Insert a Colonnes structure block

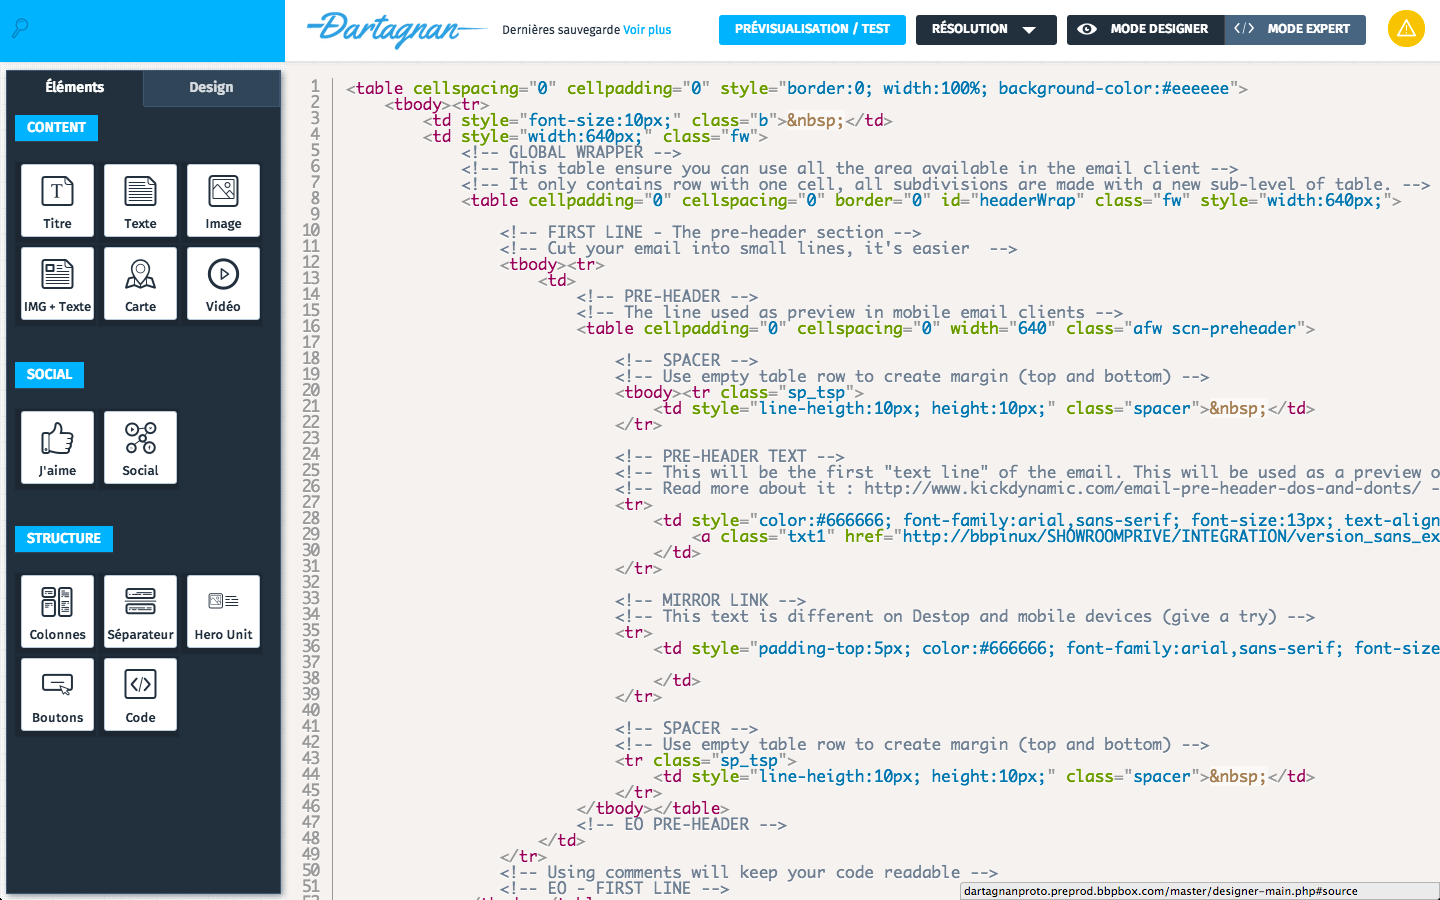57,611
